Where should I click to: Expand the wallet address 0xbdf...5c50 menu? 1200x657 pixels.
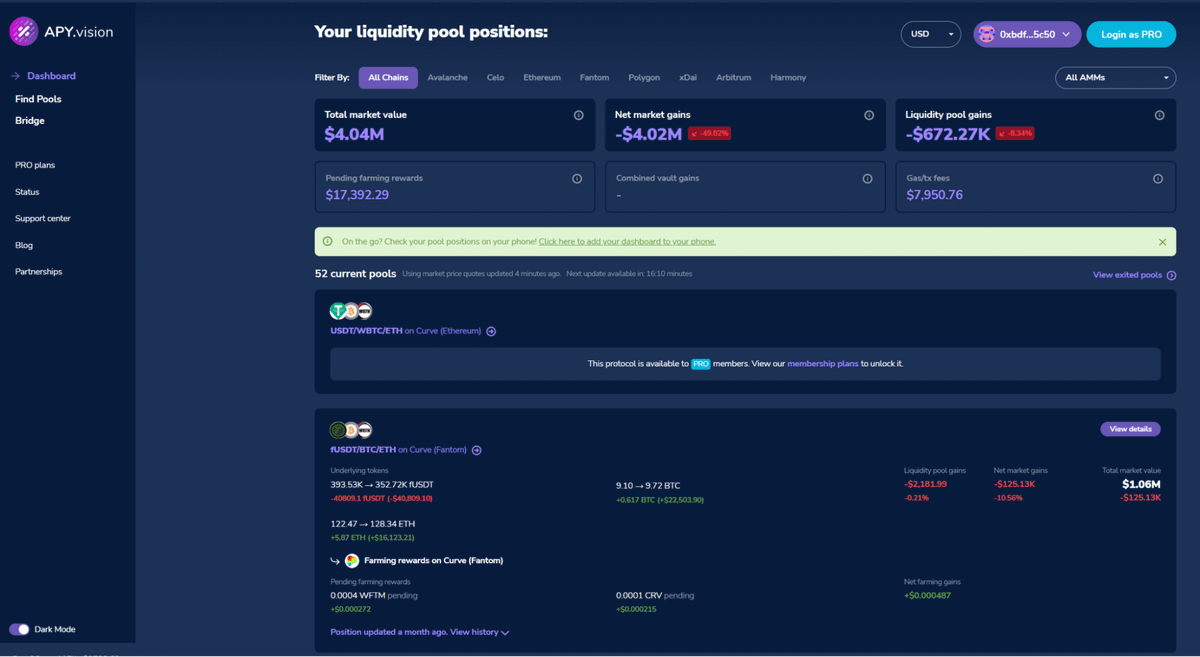[1027, 34]
